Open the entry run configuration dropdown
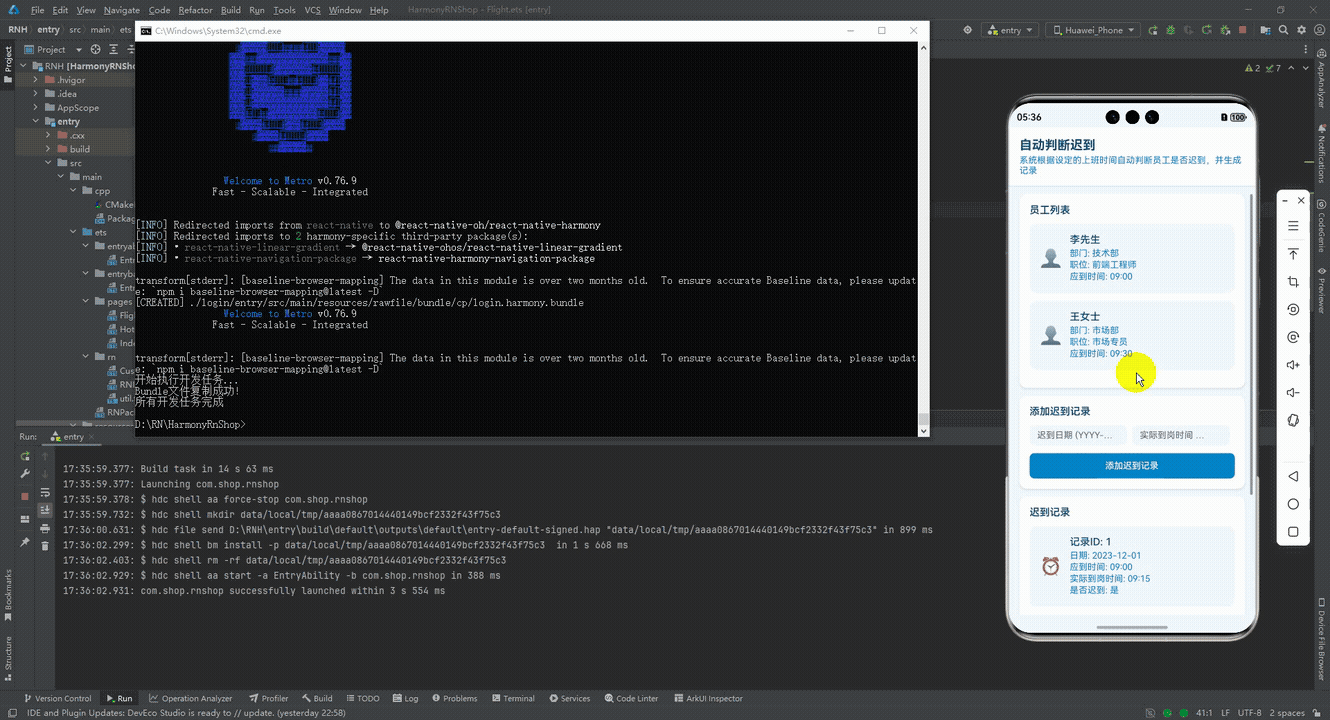1330x720 pixels. tap(1009, 30)
